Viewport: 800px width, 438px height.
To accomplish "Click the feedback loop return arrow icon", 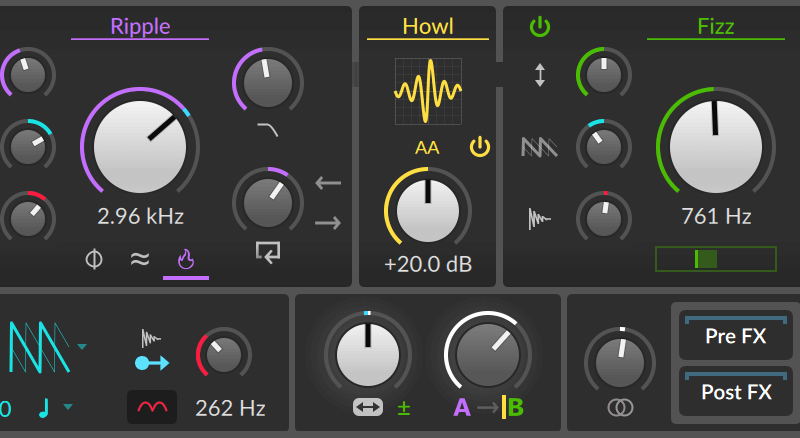I will 267,252.
